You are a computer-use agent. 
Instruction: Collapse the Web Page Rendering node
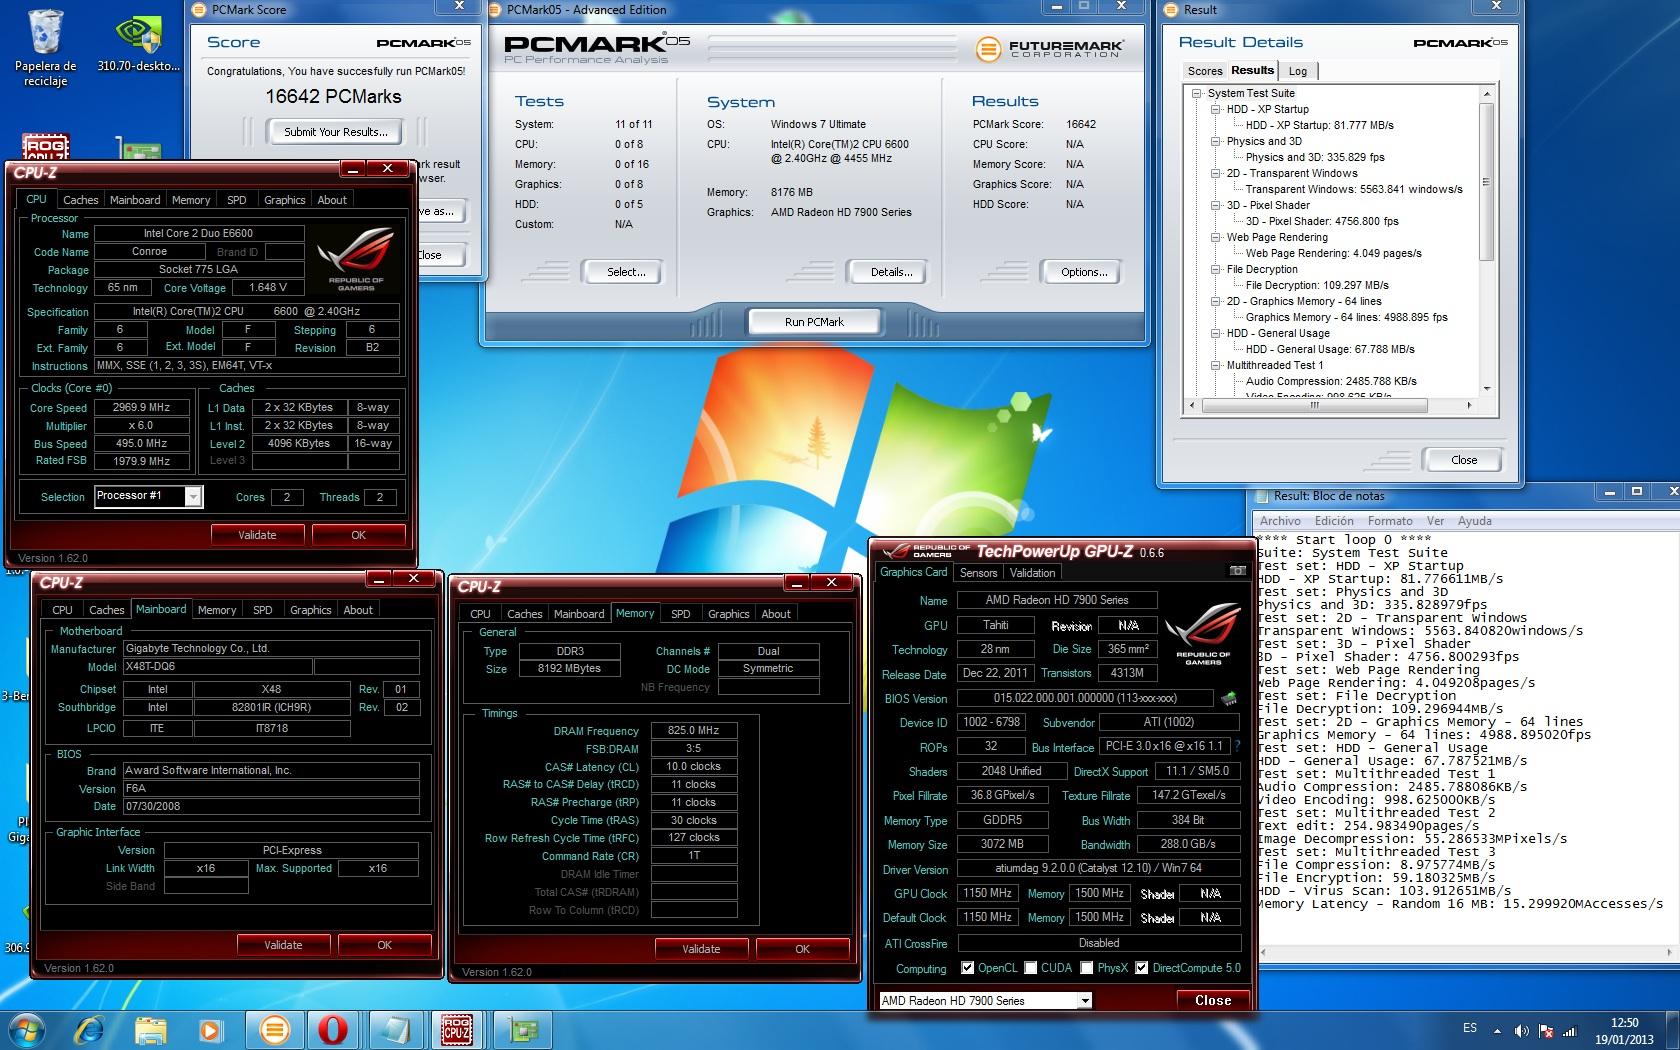1216,237
